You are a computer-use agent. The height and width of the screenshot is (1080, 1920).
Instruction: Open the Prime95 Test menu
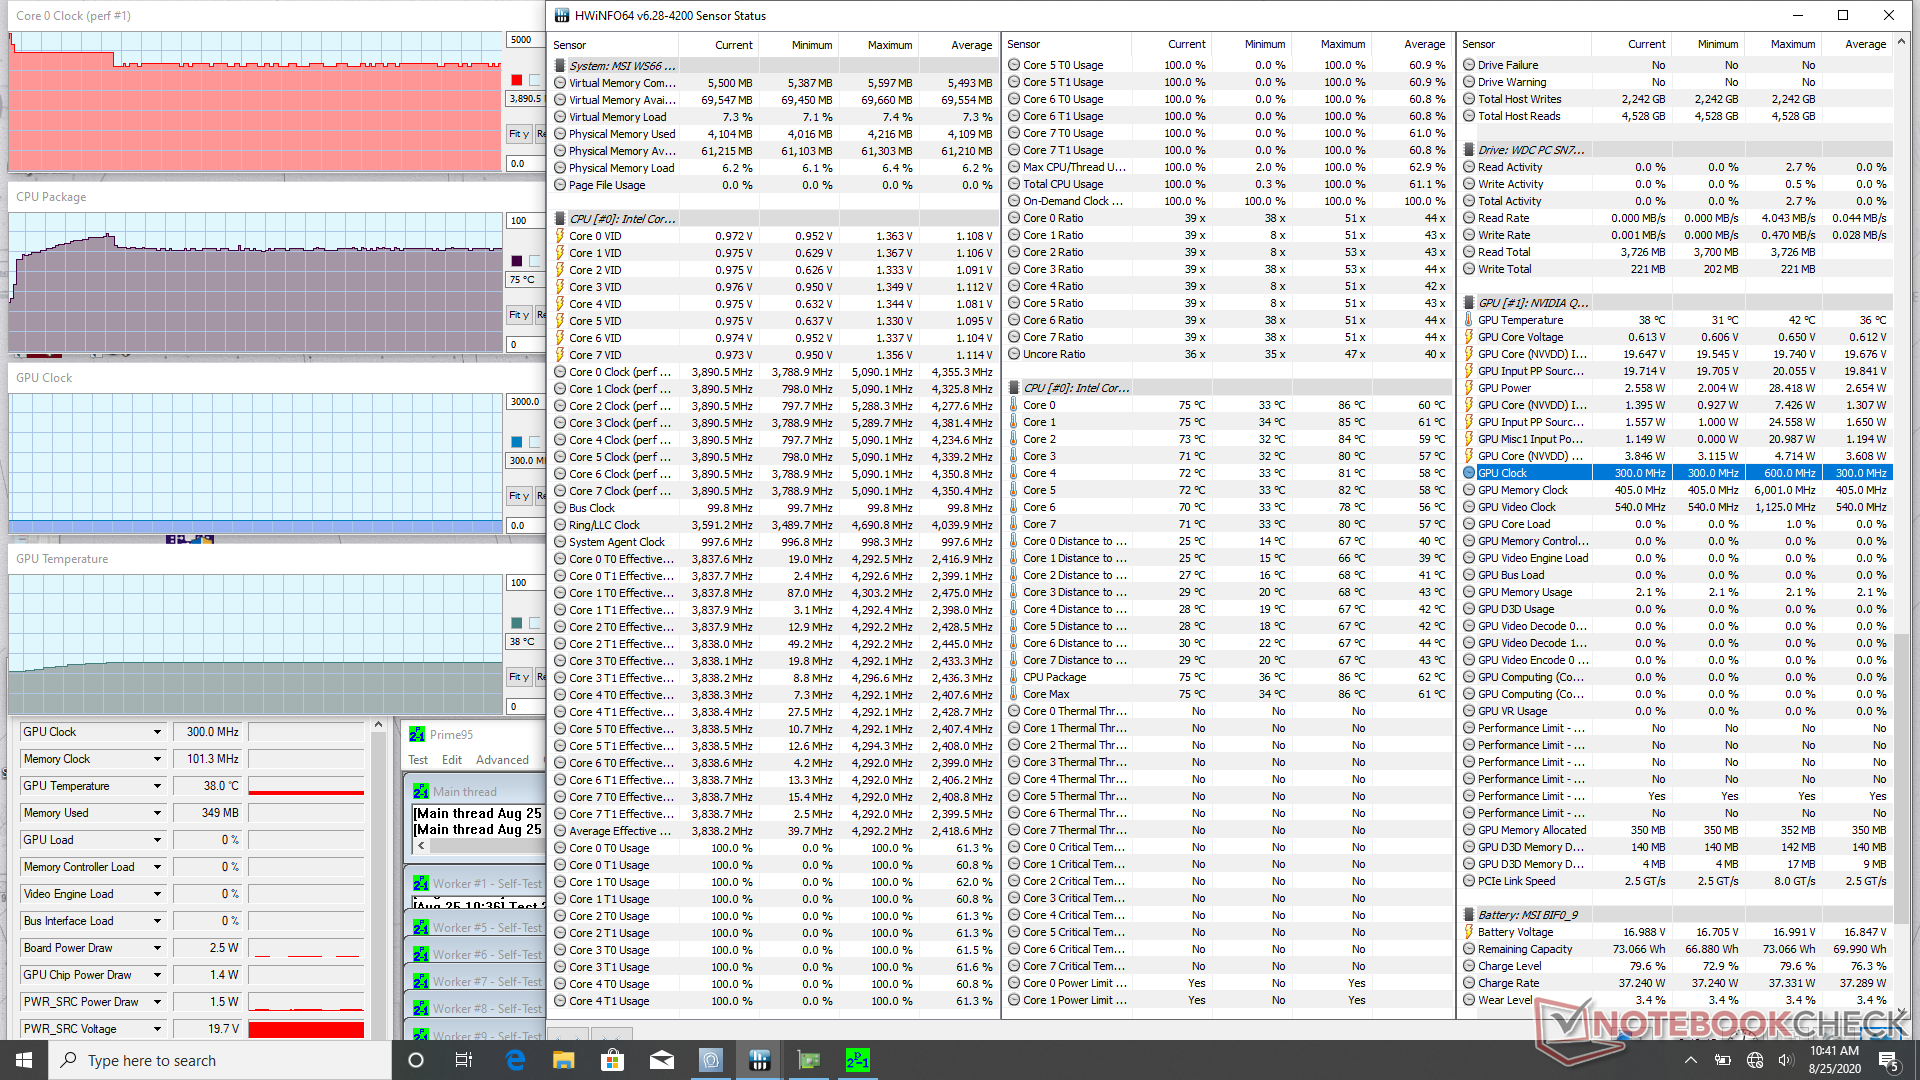coord(418,760)
